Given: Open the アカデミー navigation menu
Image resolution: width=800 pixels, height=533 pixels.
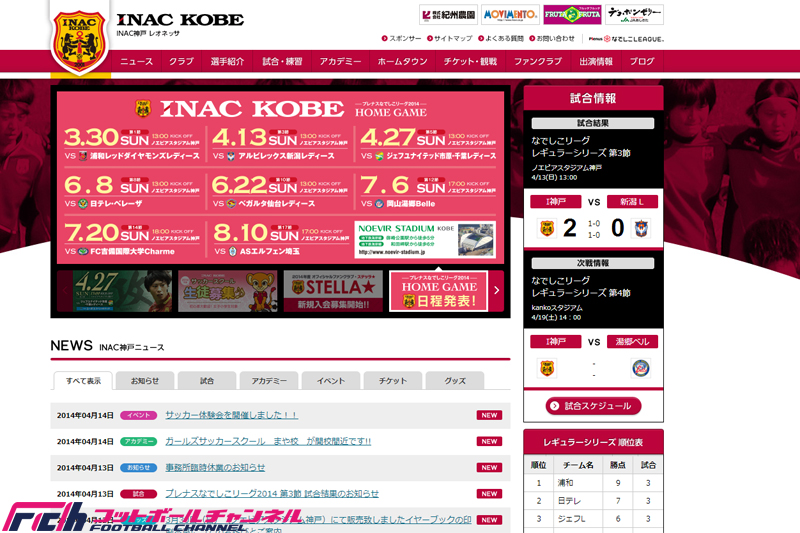Looking at the screenshot, I should [x=340, y=61].
